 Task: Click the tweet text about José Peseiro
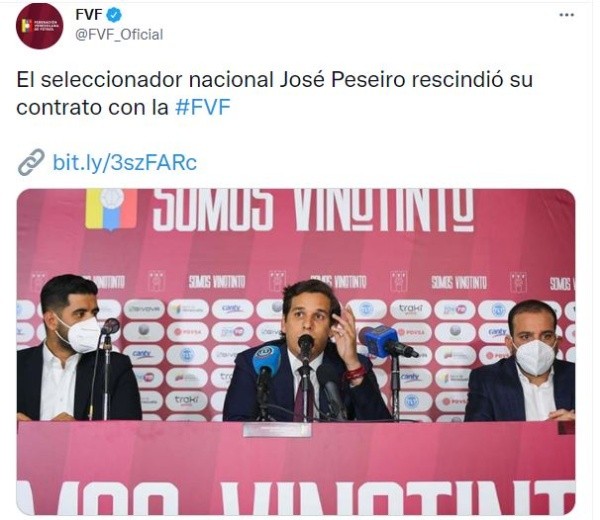pyautogui.click(x=274, y=93)
